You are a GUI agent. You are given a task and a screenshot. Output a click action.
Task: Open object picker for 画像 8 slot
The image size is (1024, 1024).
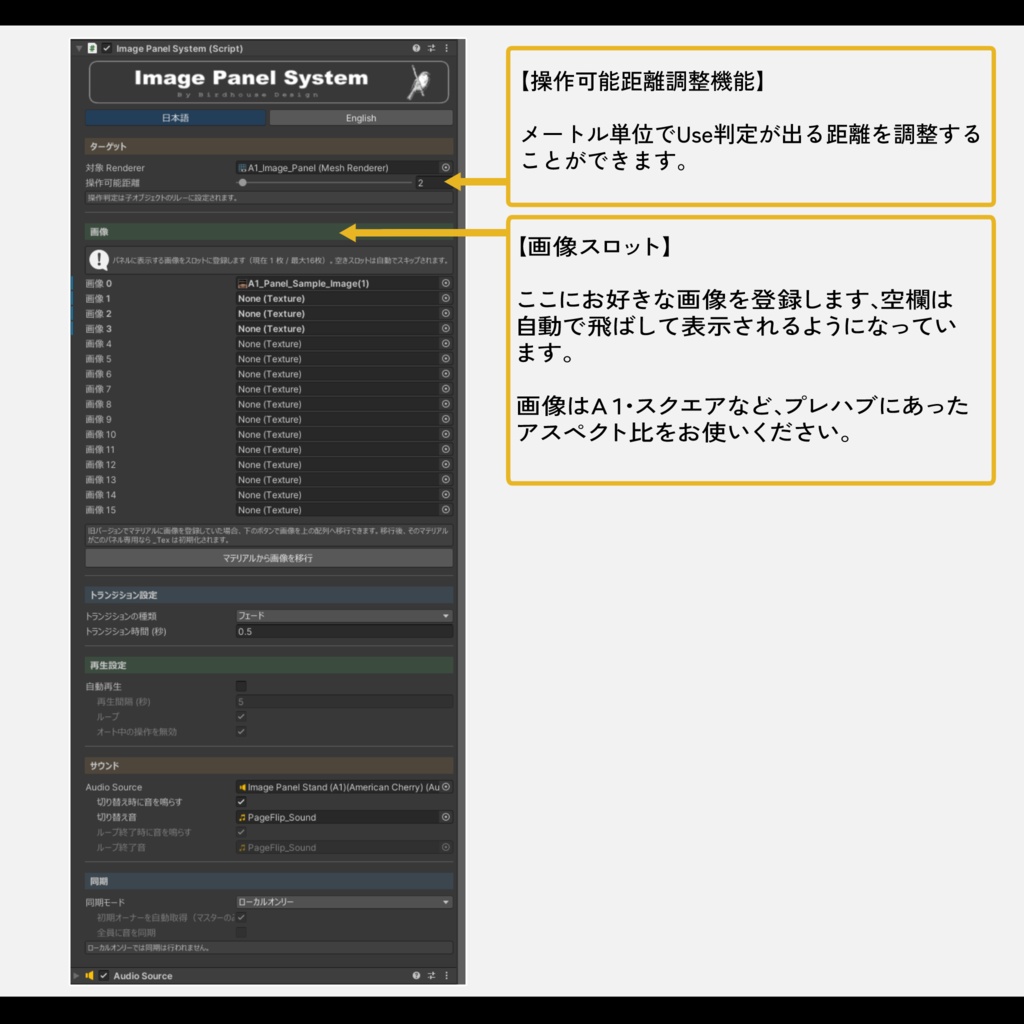446,404
